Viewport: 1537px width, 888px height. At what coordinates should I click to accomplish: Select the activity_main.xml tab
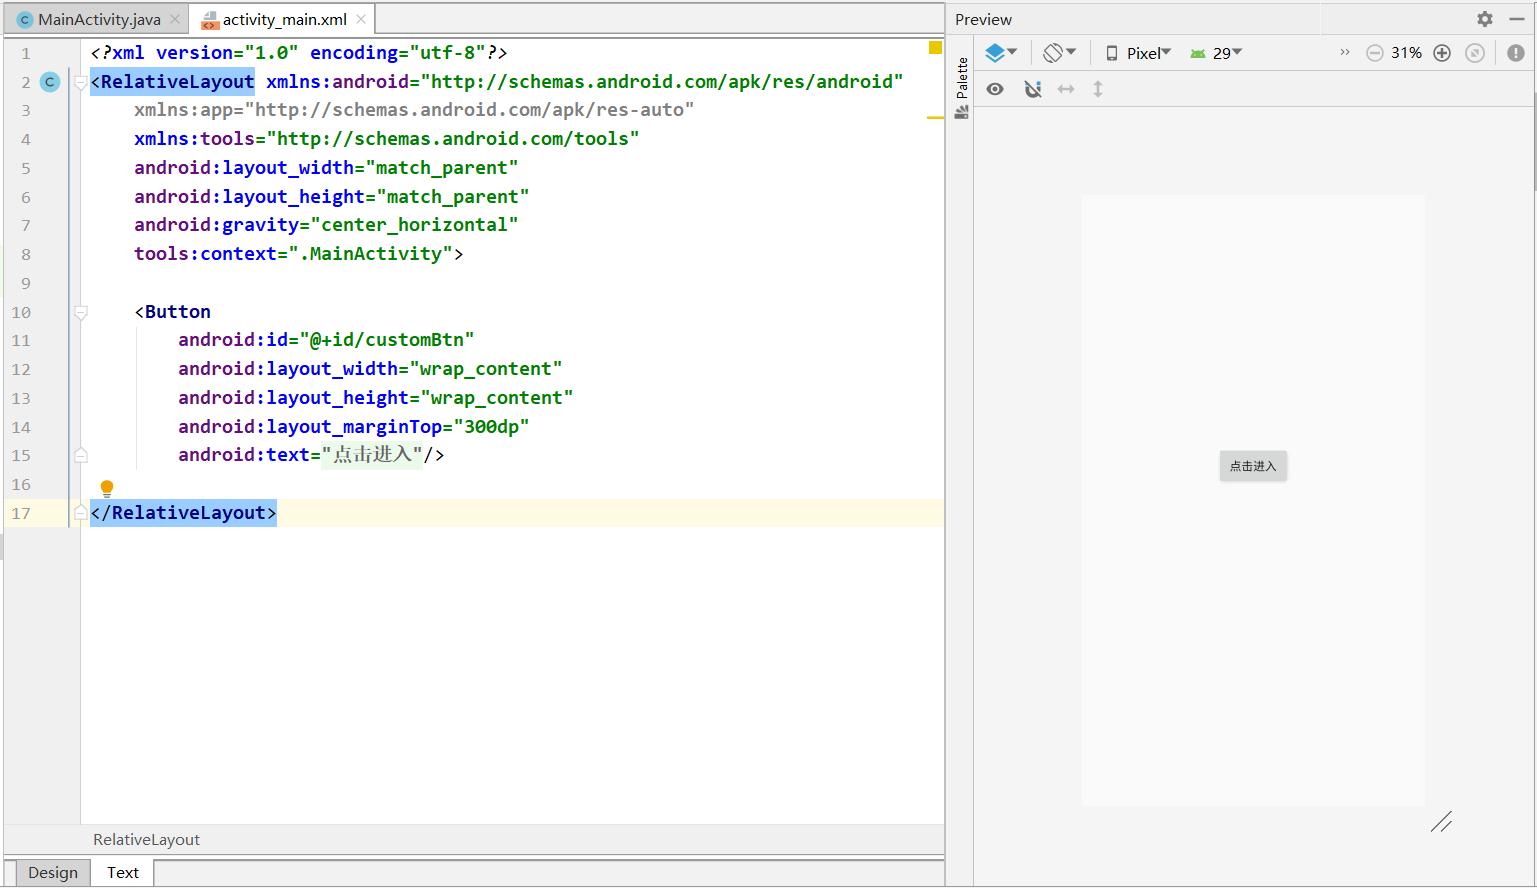pos(284,19)
